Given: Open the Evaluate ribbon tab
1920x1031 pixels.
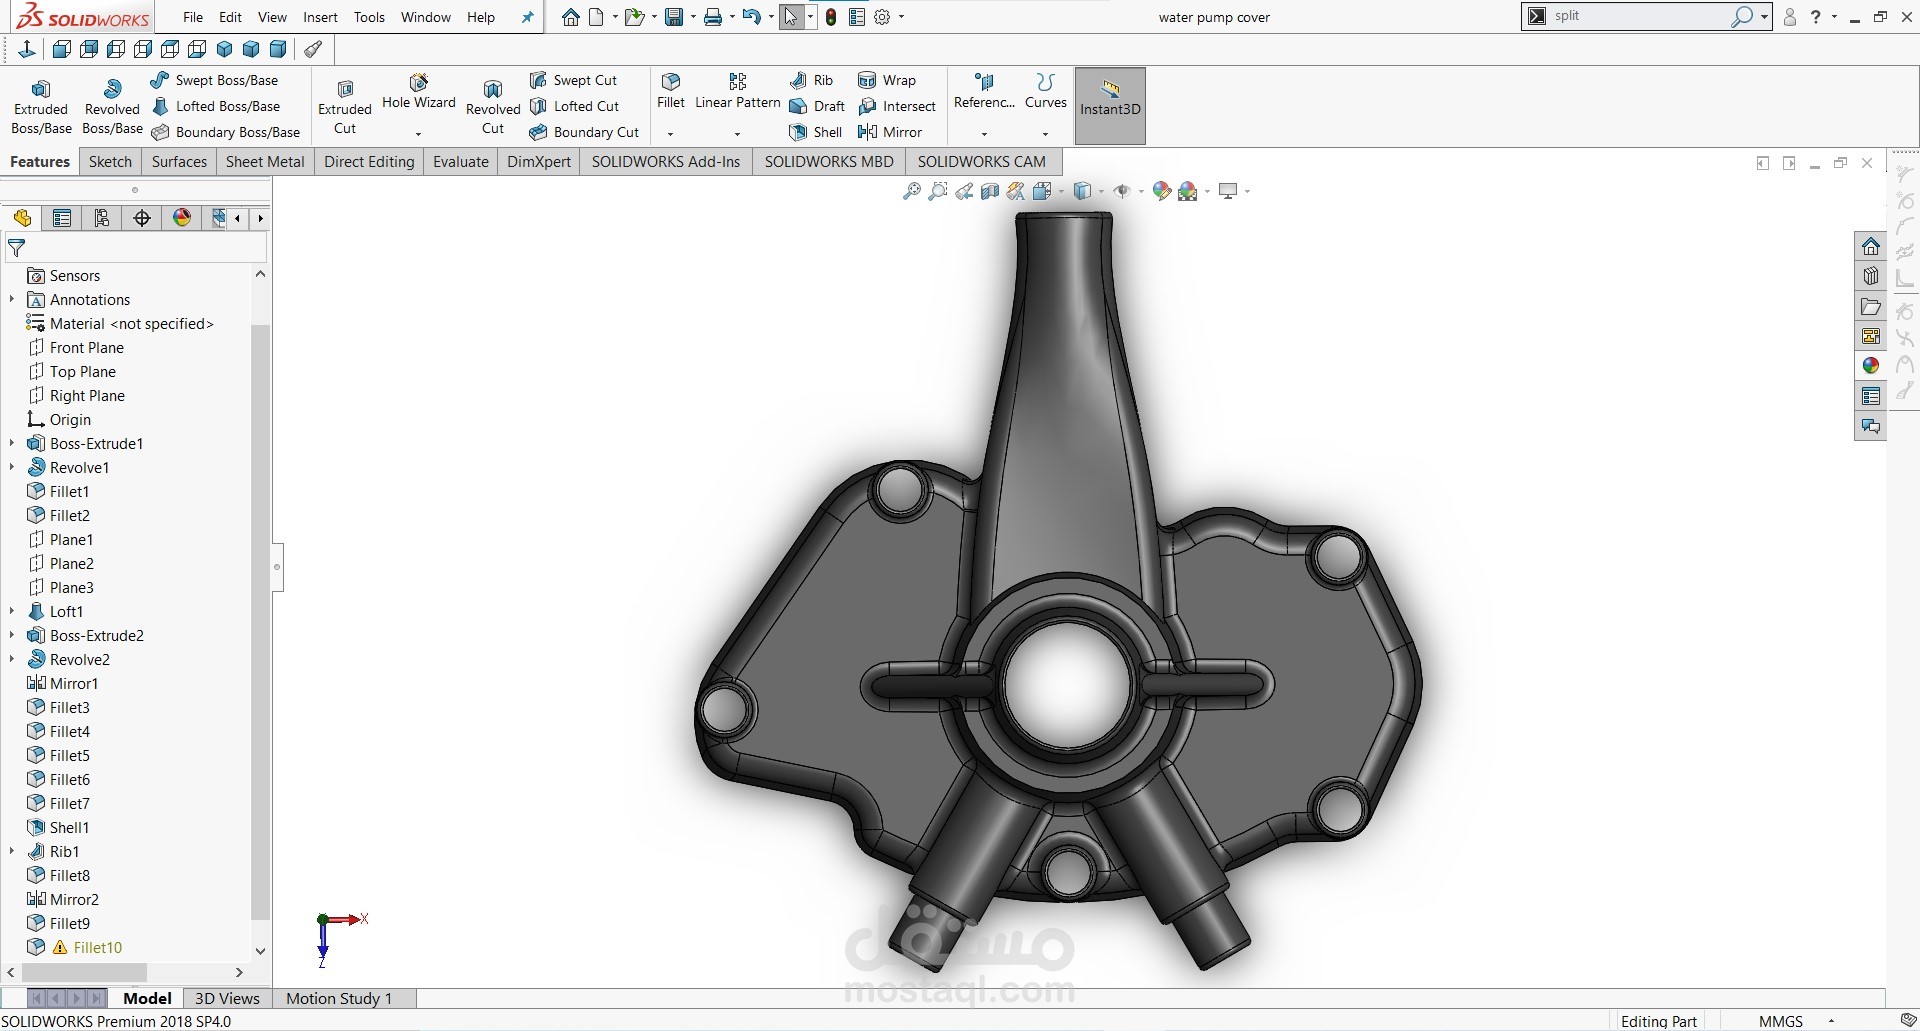Looking at the screenshot, I should point(461,162).
